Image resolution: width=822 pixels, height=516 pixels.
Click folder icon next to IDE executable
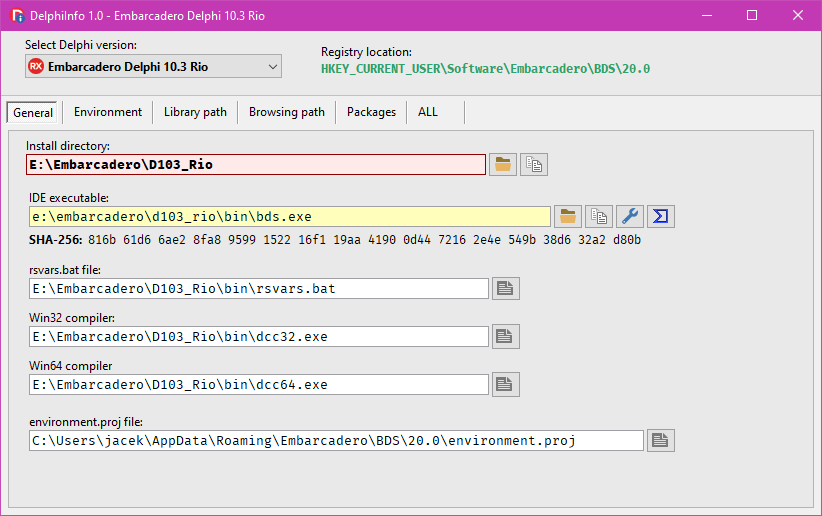click(568, 216)
